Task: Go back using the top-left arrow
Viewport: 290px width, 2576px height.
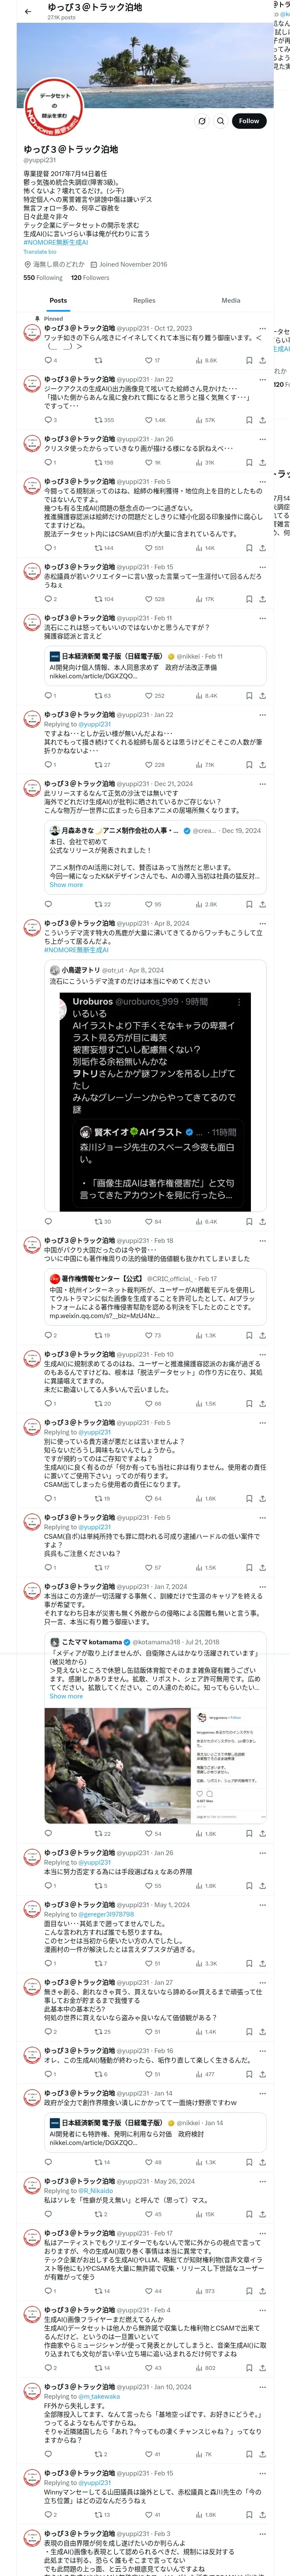Action: 28,11
